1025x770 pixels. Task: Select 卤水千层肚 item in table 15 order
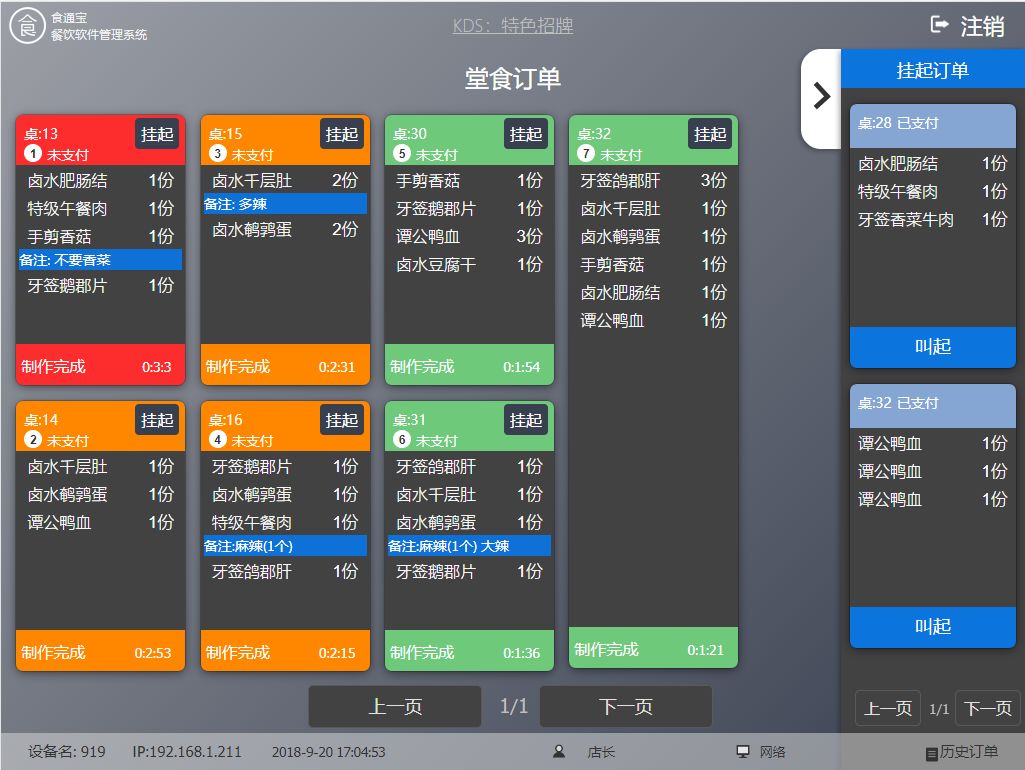(x=285, y=180)
